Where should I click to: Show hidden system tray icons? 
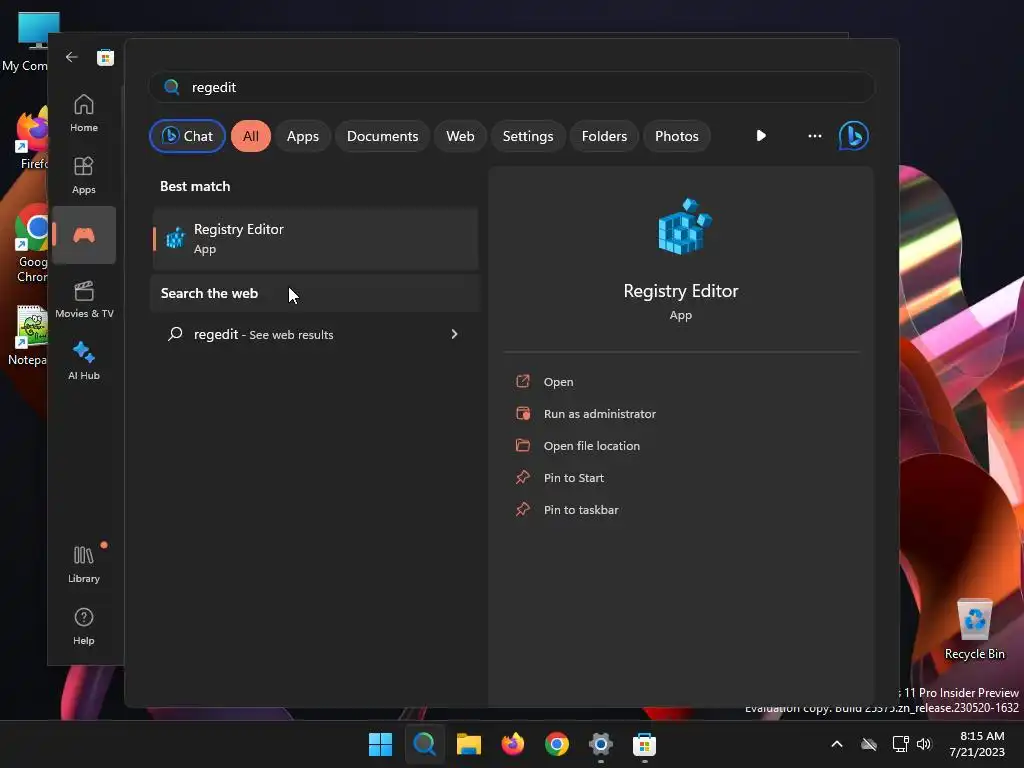(x=837, y=744)
